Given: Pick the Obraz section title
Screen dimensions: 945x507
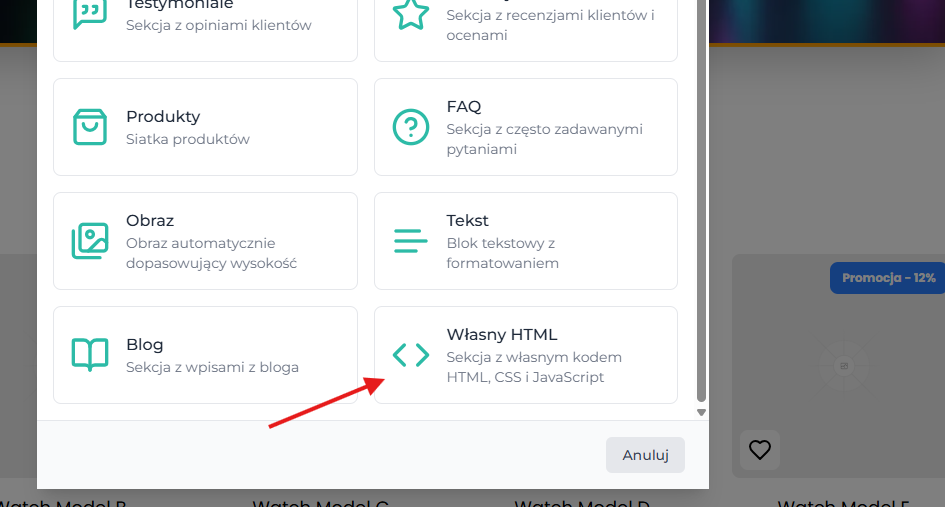Looking at the screenshot, I should tap(150, 221).
